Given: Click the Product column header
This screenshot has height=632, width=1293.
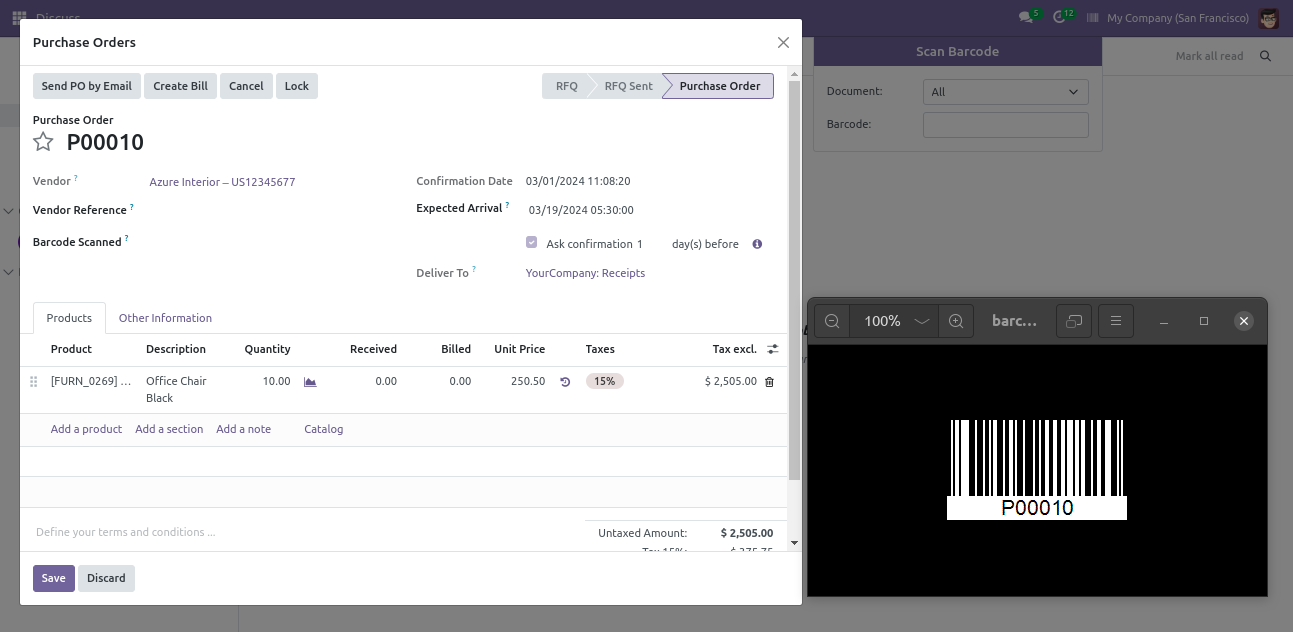Looking at the screenshot, I should click(71, 349).
